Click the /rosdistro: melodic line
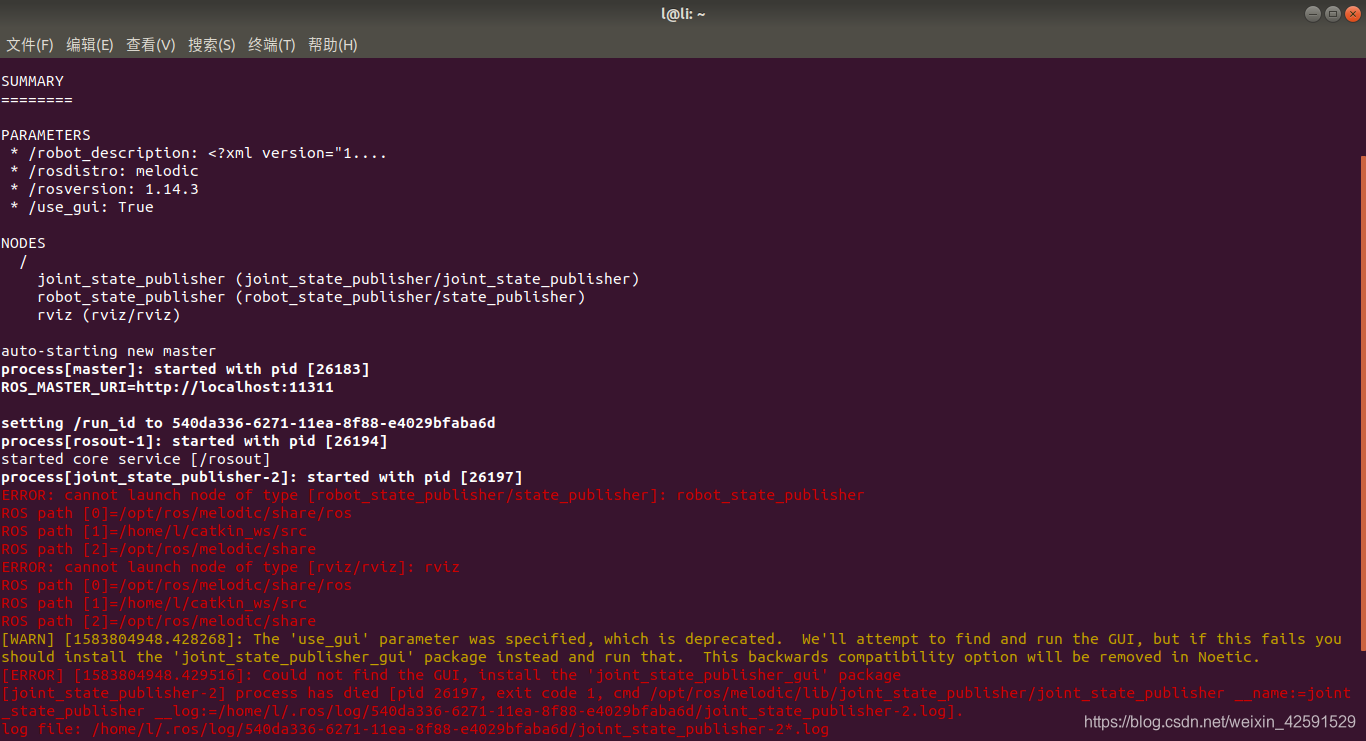Image resolution: width=1366 pixels, height=741 pixels. point(104,171)
